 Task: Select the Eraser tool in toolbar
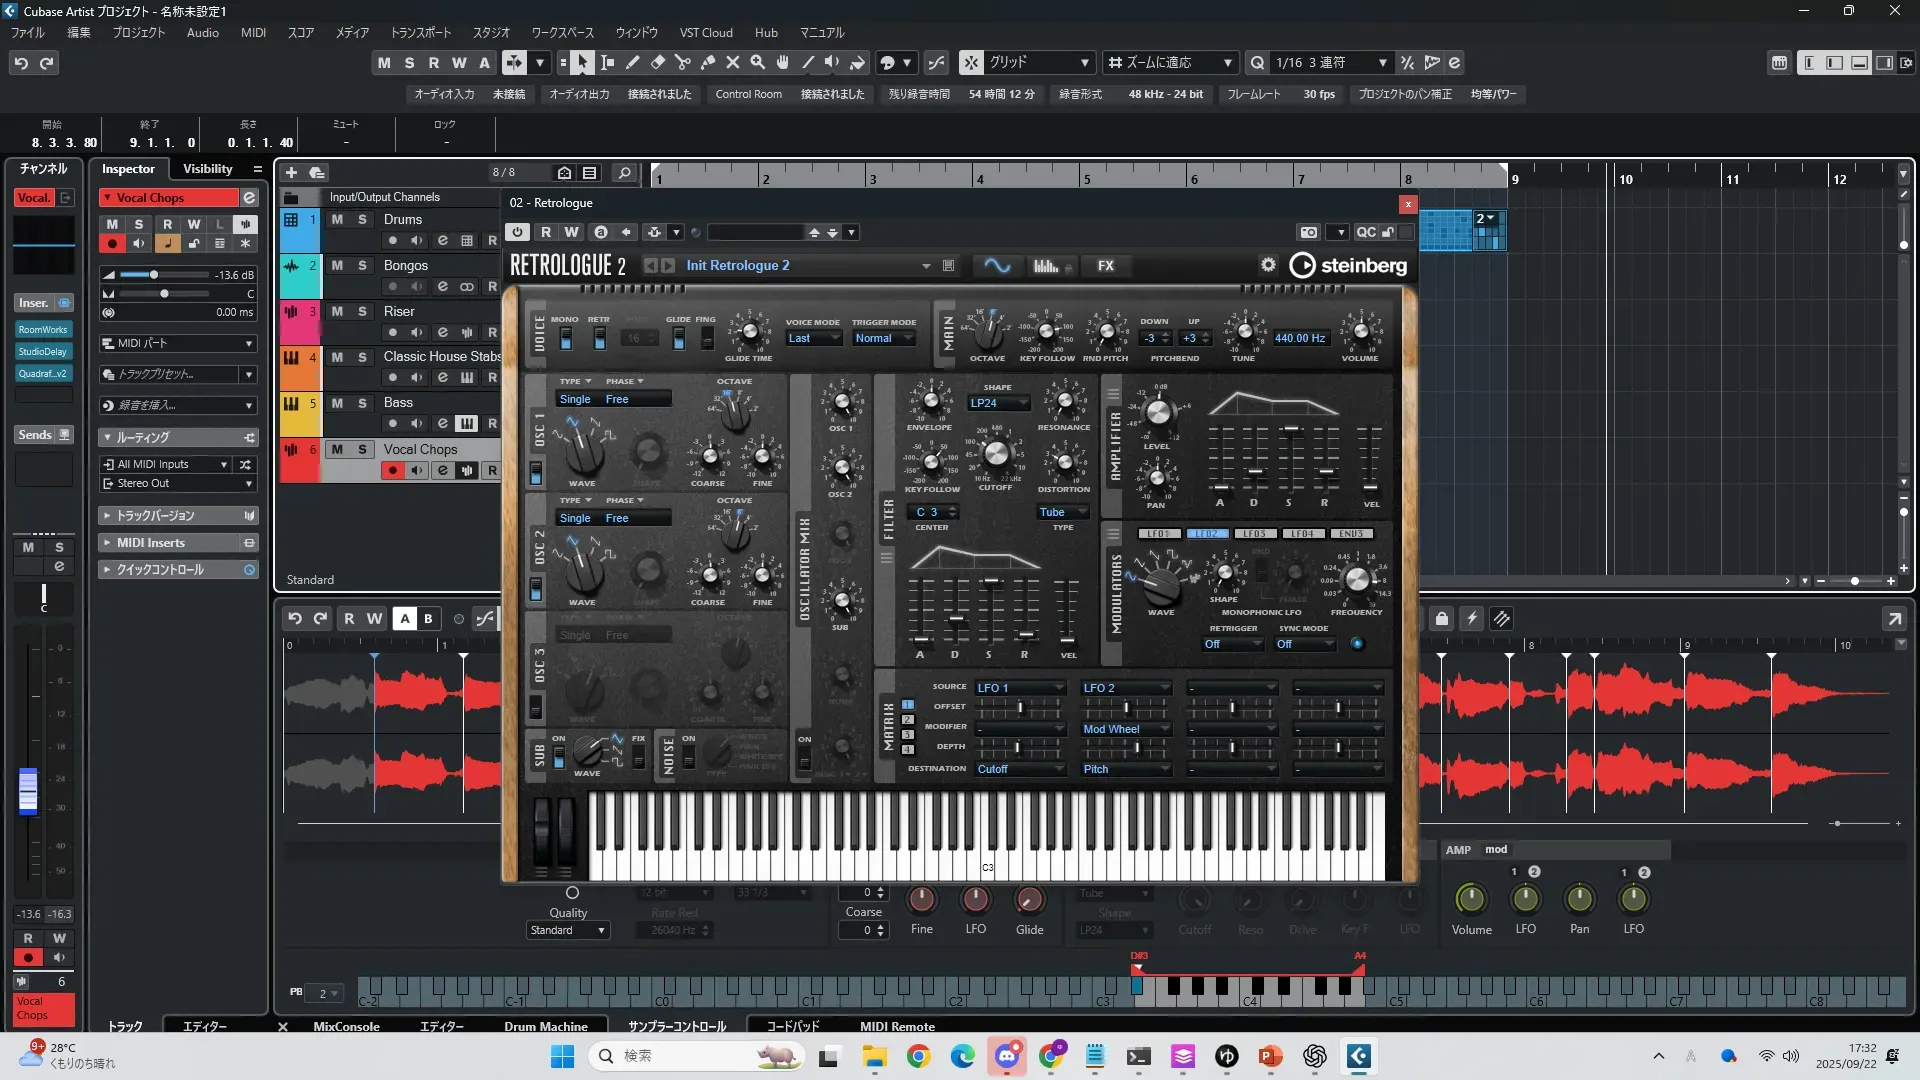coord(658,63)
